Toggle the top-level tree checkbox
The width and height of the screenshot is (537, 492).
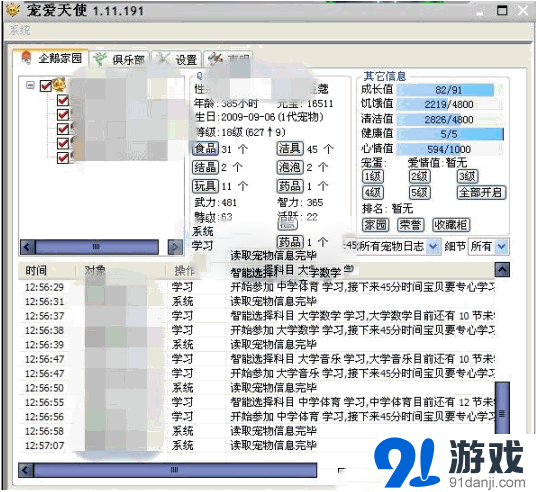tap(46, 86)
